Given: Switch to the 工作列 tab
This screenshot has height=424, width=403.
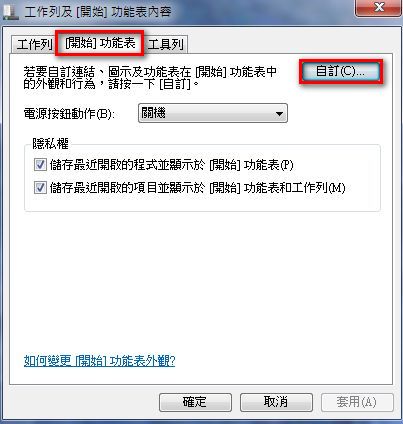Looking at the screenshot, I should tap(35, 44).
